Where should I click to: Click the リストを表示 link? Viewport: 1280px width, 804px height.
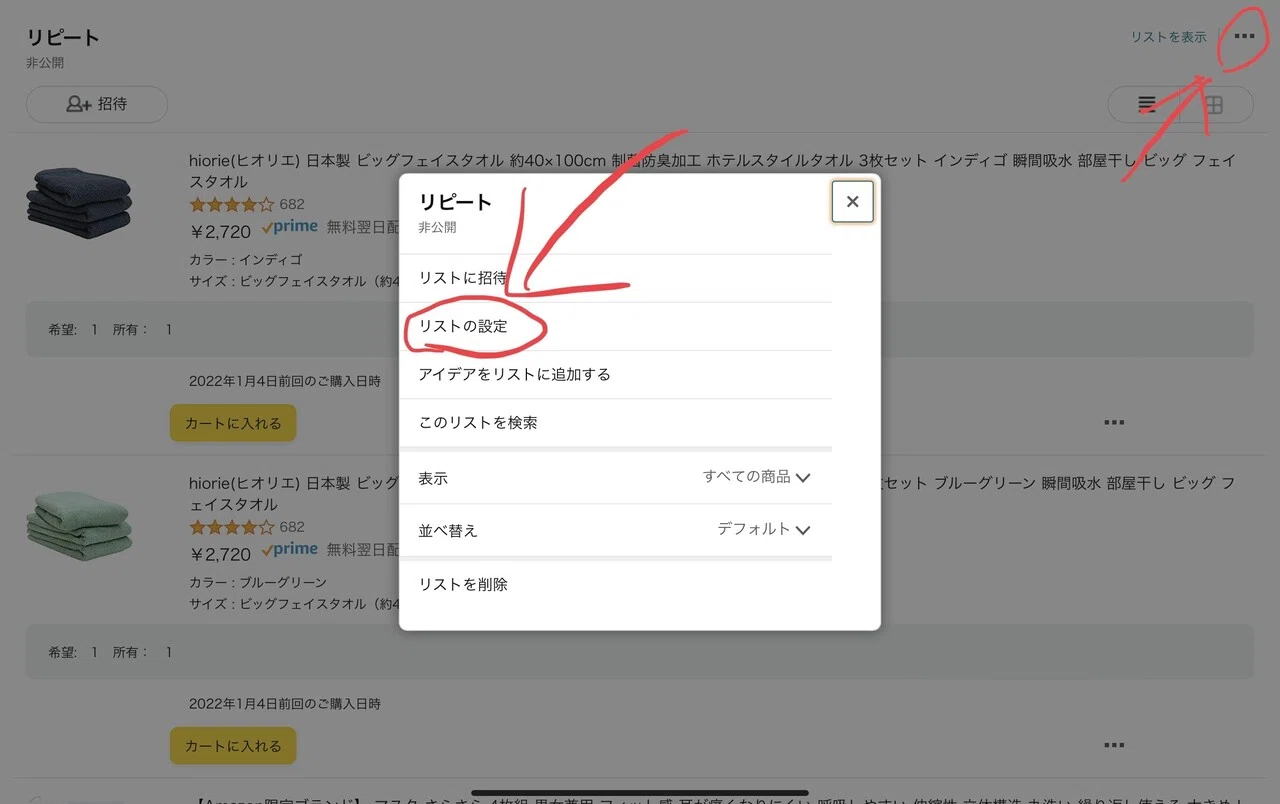click(1168, 37)
